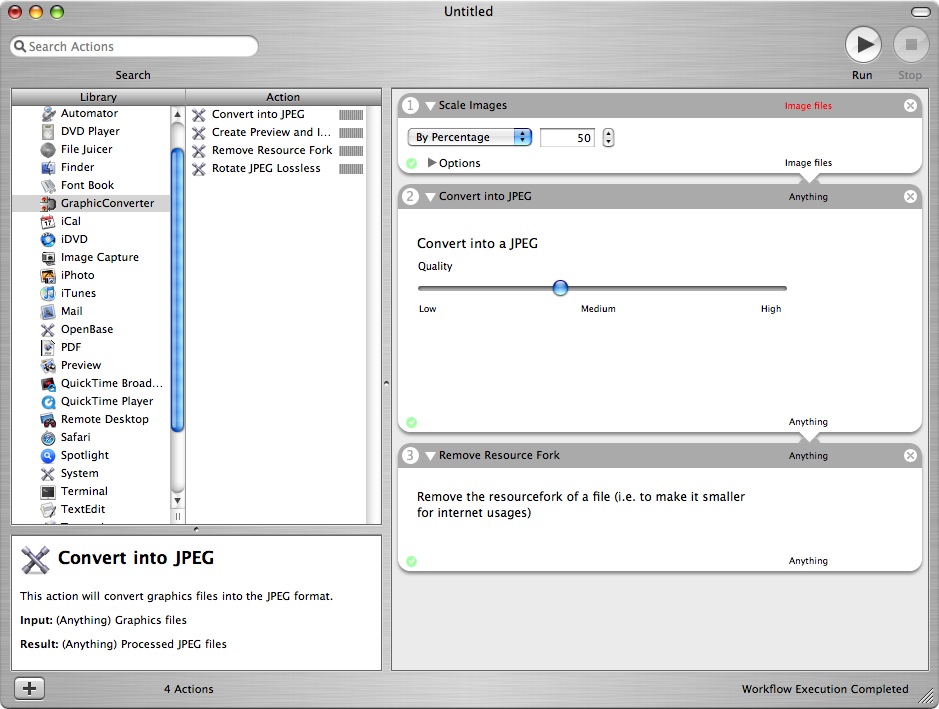Click the toolbar toggle pill button
Image resolution: width=939 pixels, height=709 pixels.
tap(920, 12)
